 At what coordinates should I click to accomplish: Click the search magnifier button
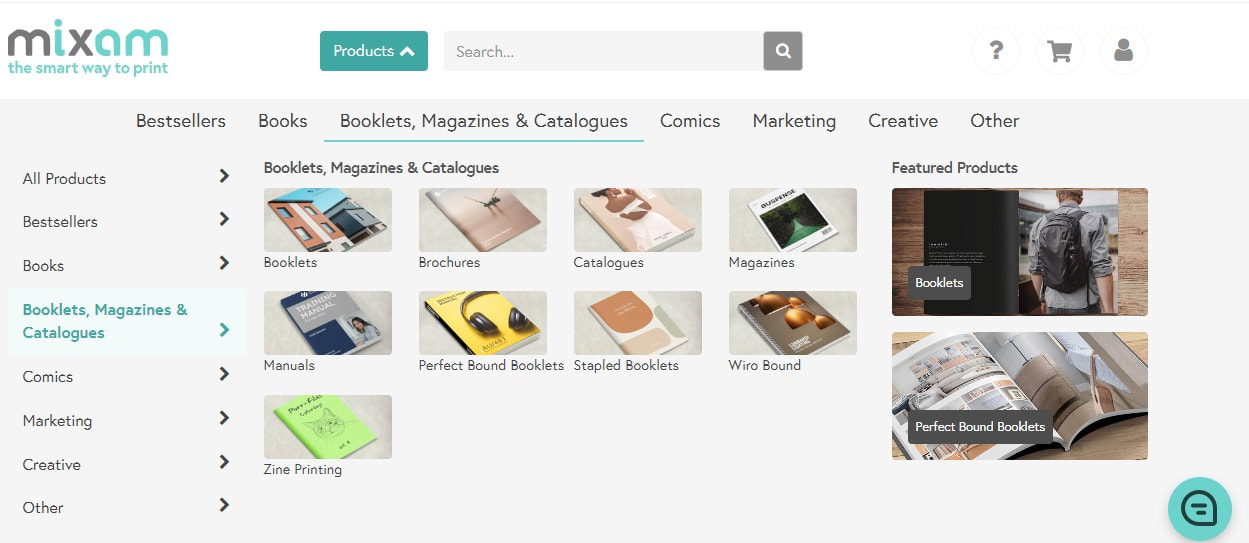[x=783, y=51]
